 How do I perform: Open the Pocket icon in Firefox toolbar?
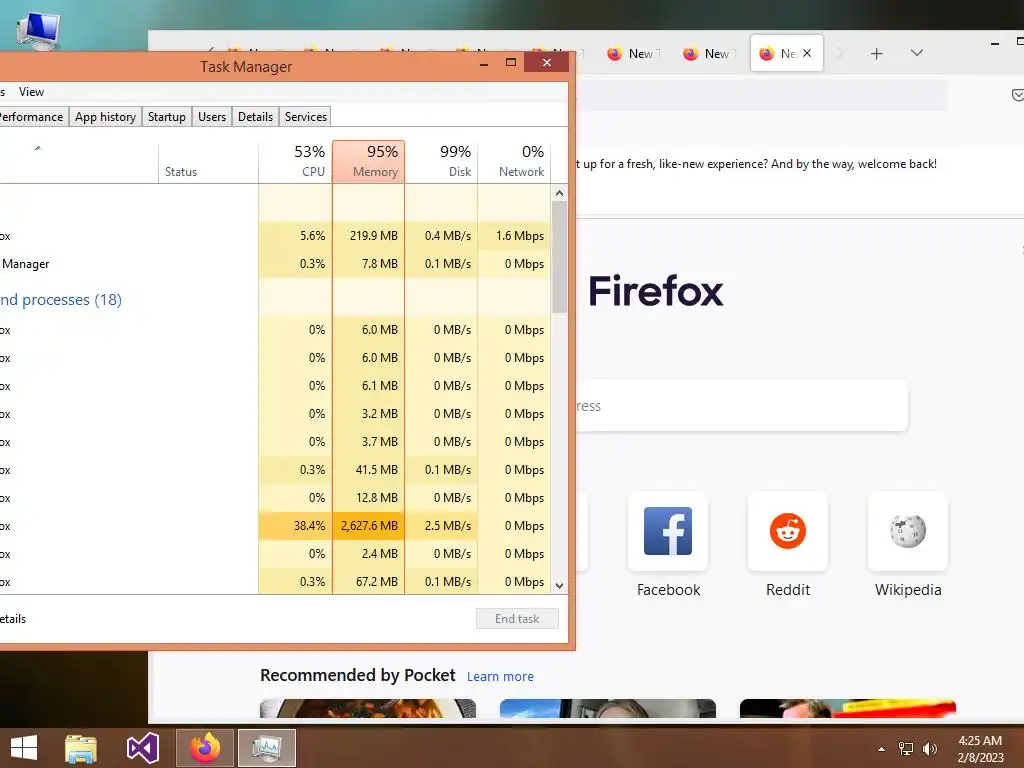pos(1017,95)
